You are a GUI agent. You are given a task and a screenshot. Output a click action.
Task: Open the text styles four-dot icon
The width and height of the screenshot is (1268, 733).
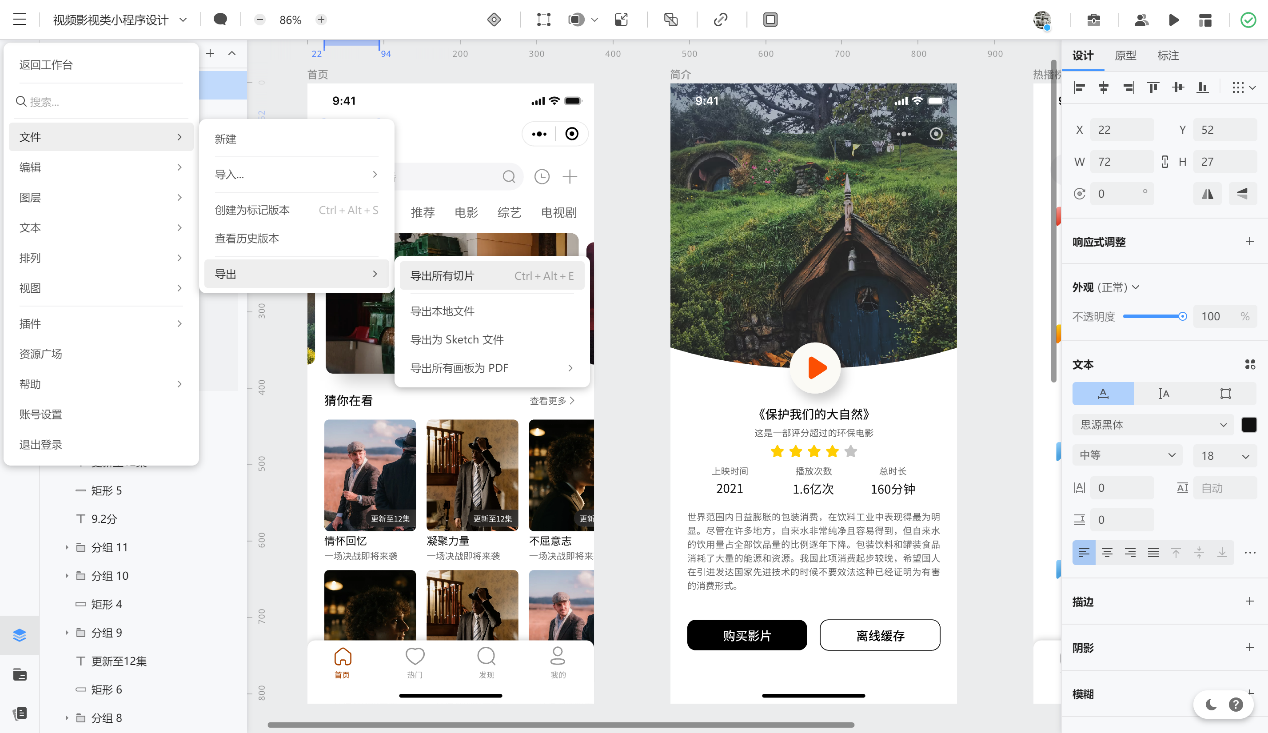pyautogui.click(x=1249, y=365)
